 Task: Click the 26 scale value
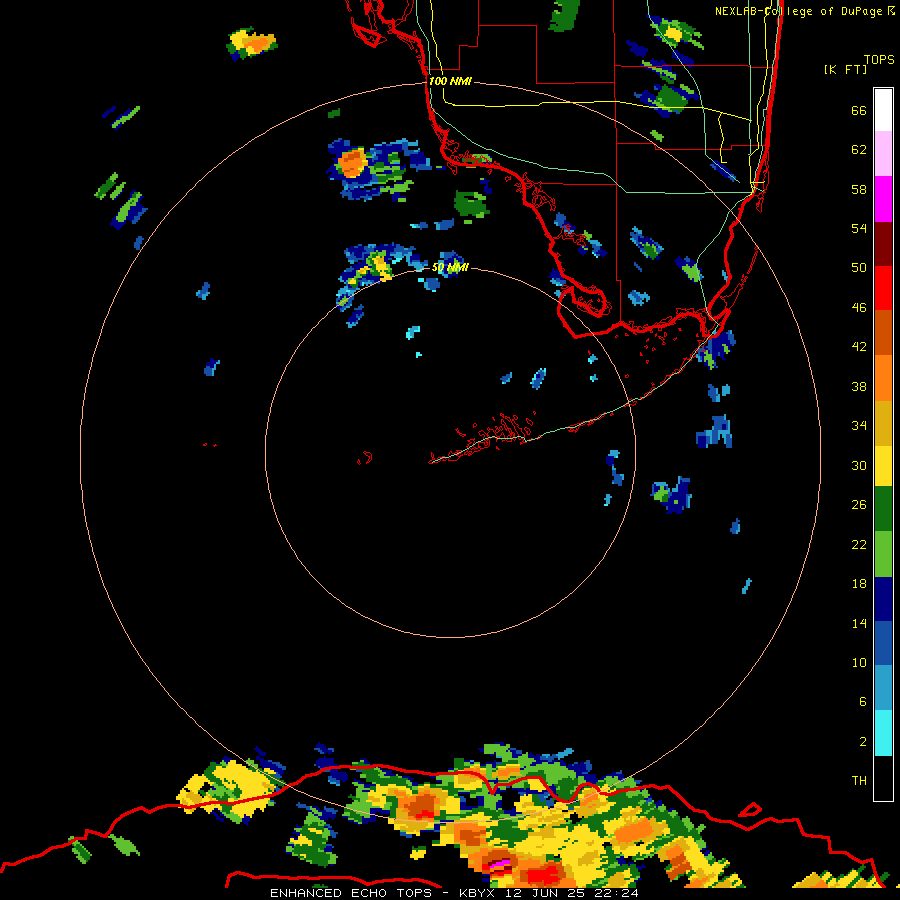tap(859, 505)
